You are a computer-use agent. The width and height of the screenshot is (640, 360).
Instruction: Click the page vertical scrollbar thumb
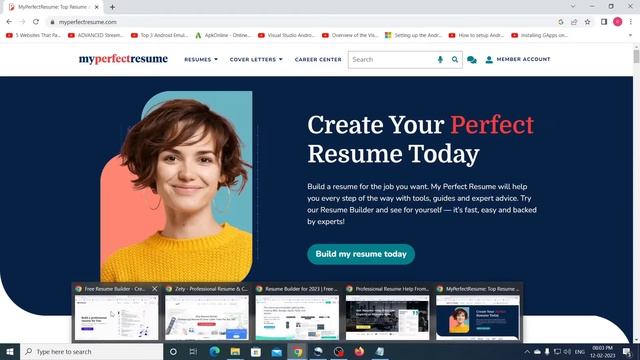pyautogui.click(x=636, y=57)
